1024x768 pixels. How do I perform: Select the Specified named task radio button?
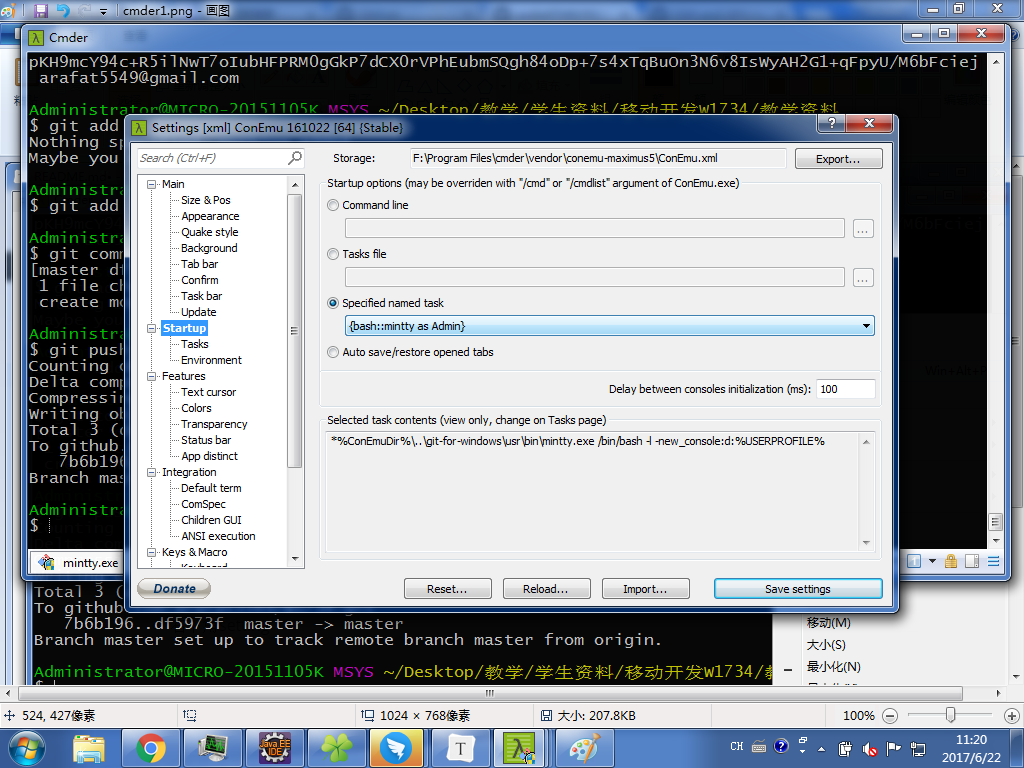(333, 303)
